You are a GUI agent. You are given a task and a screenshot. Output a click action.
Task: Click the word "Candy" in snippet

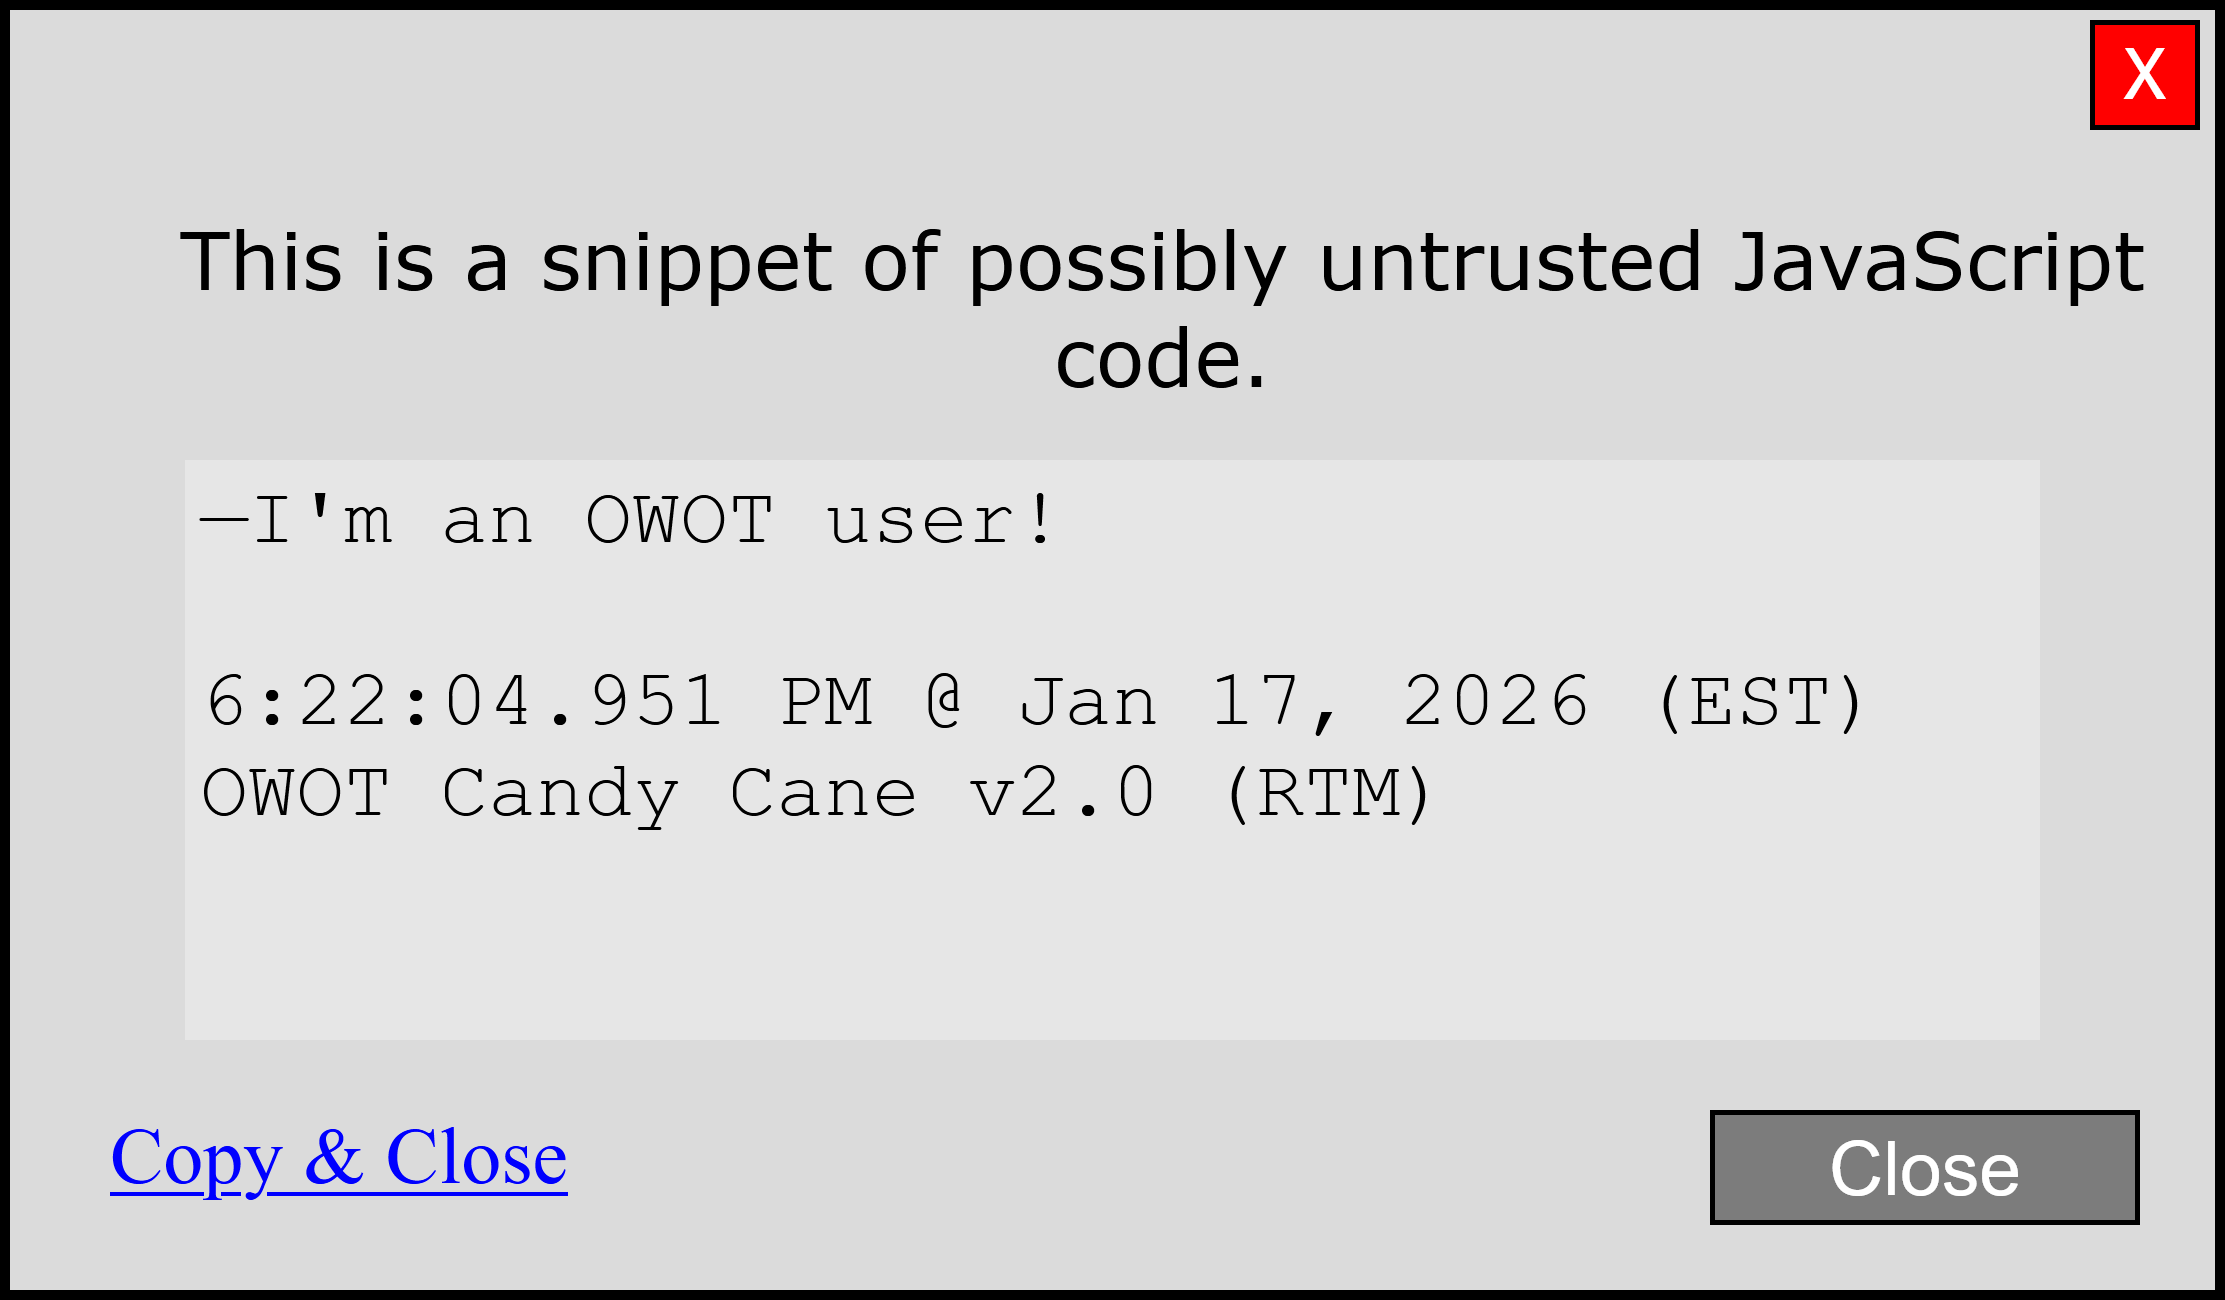click(560, 794)
